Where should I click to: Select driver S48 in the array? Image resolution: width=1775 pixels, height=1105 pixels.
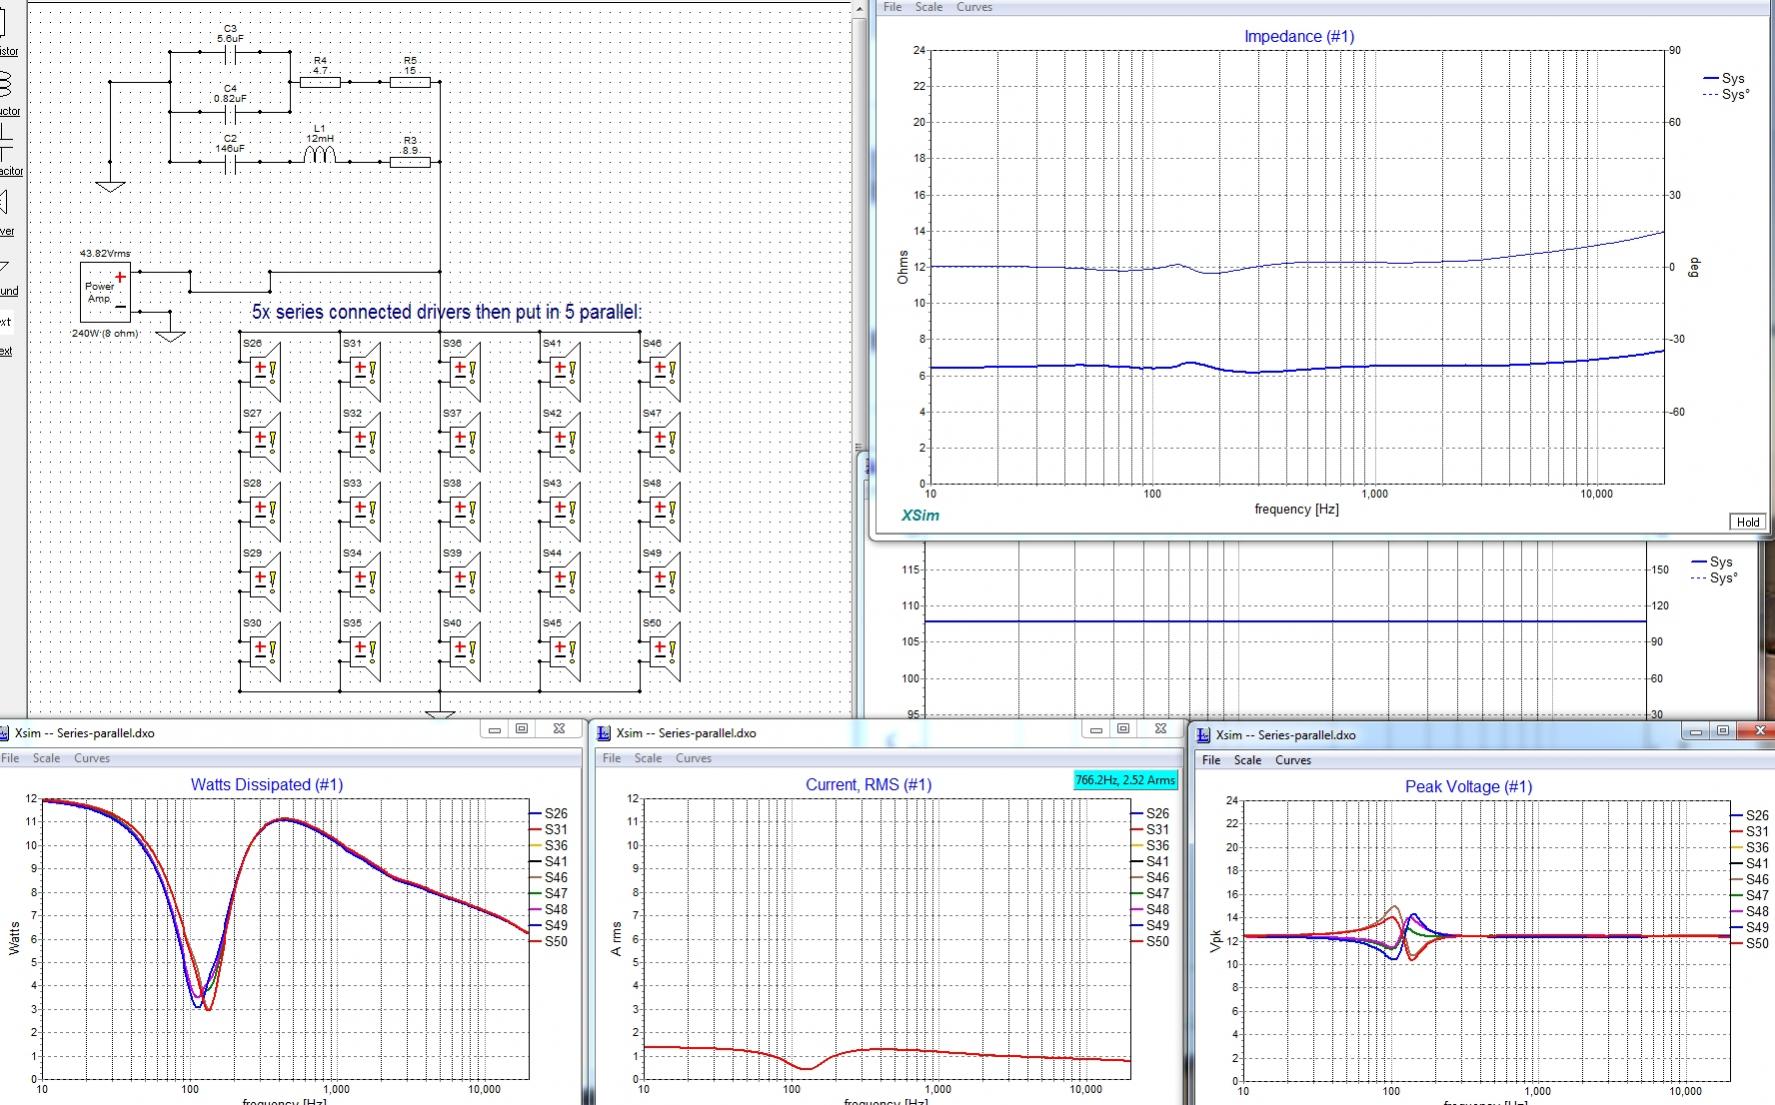tap(665, 510)
